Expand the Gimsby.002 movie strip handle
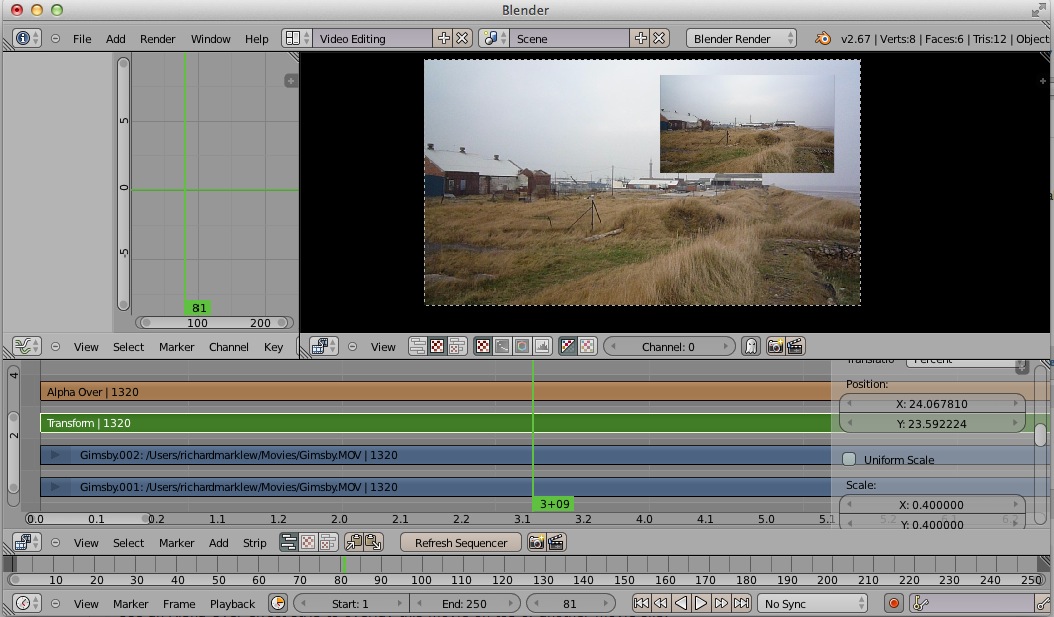Viewport: 1054px width, 617px height. [55, 455]
